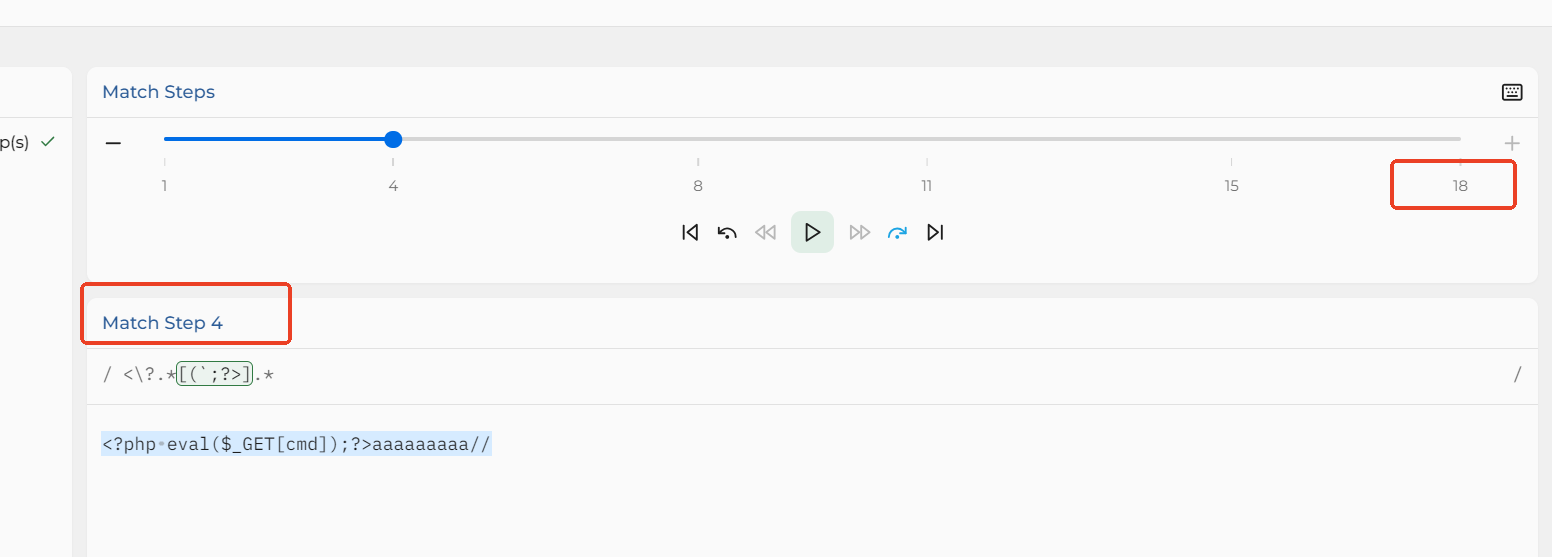Screen dimensions: 1552x557
Task: Open keyboard shortcuts icon in Match Steps
Action: 1512,92
